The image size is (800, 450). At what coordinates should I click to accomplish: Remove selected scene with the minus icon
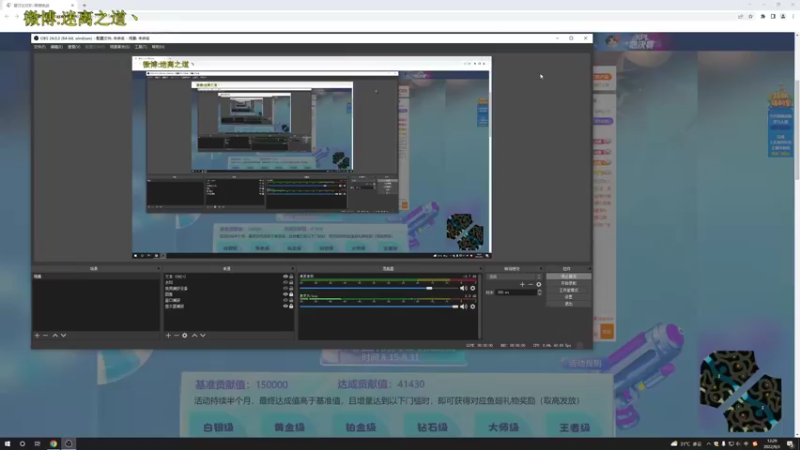[x=45, y=335]
